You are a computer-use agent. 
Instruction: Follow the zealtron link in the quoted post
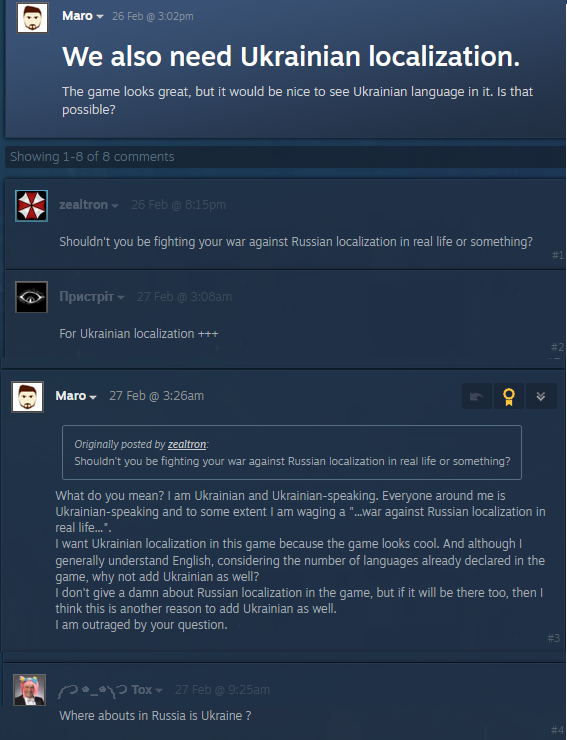tap(187, 444)
